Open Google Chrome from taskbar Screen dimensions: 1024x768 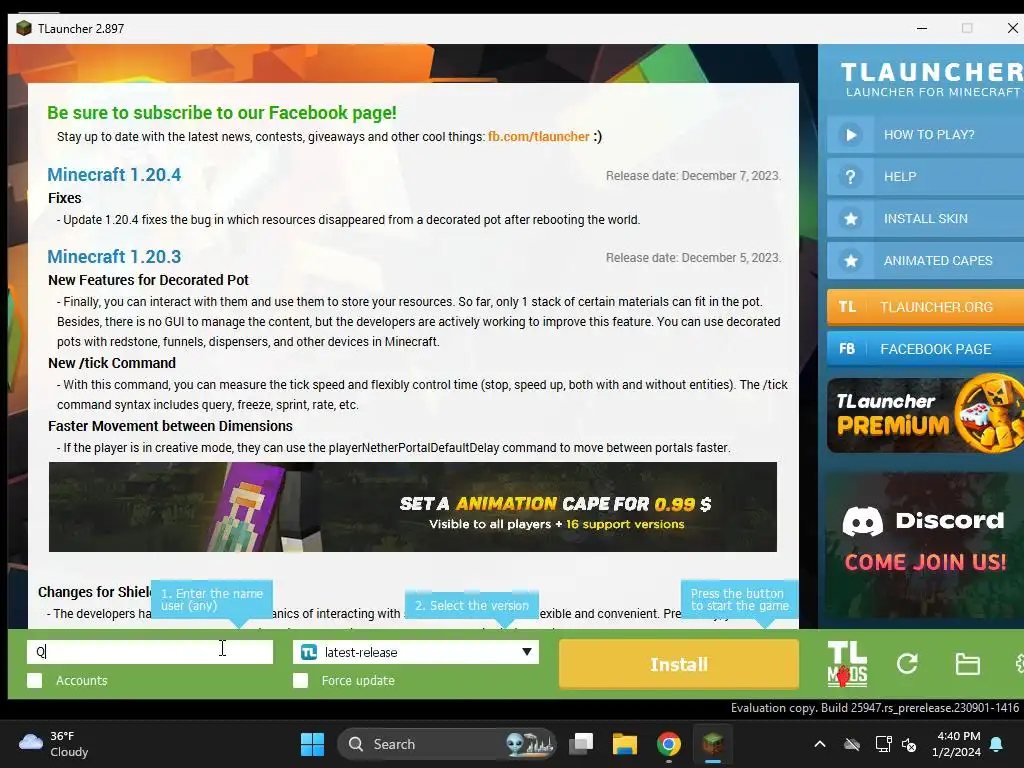668,744
